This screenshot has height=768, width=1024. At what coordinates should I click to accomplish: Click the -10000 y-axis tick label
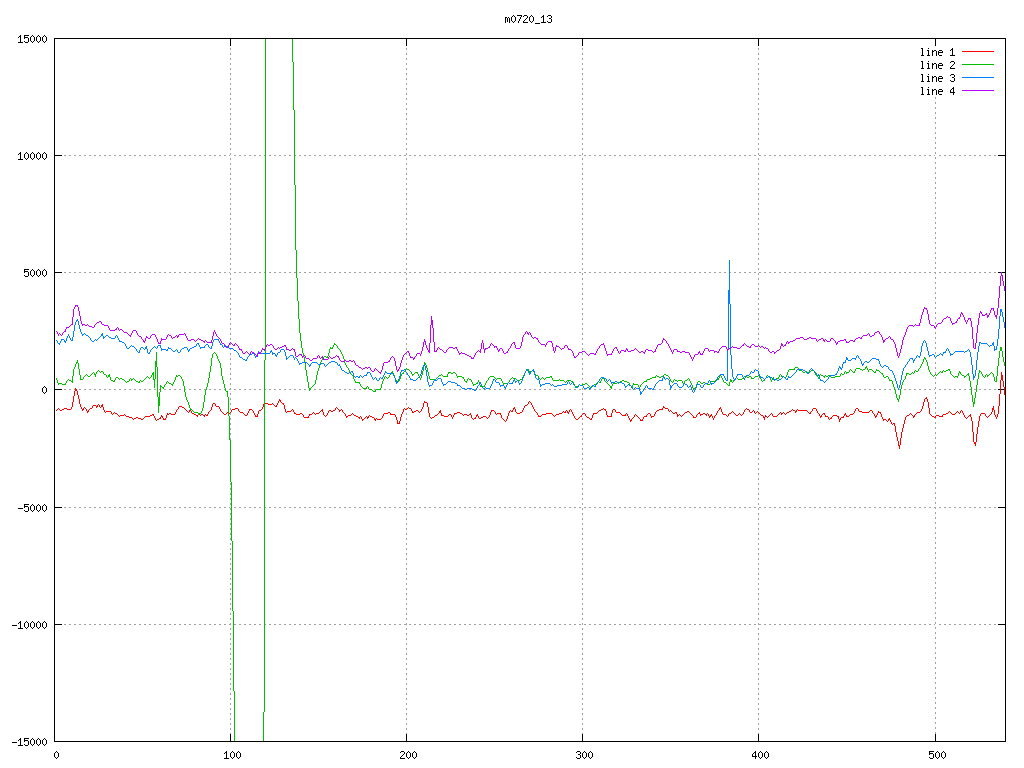click(x=29, y=624)
